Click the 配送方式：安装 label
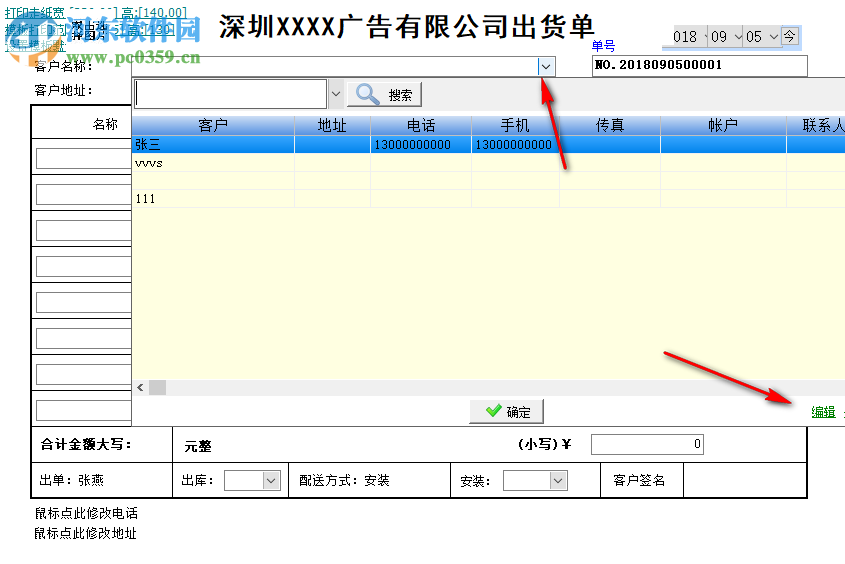 pos(344,480)
